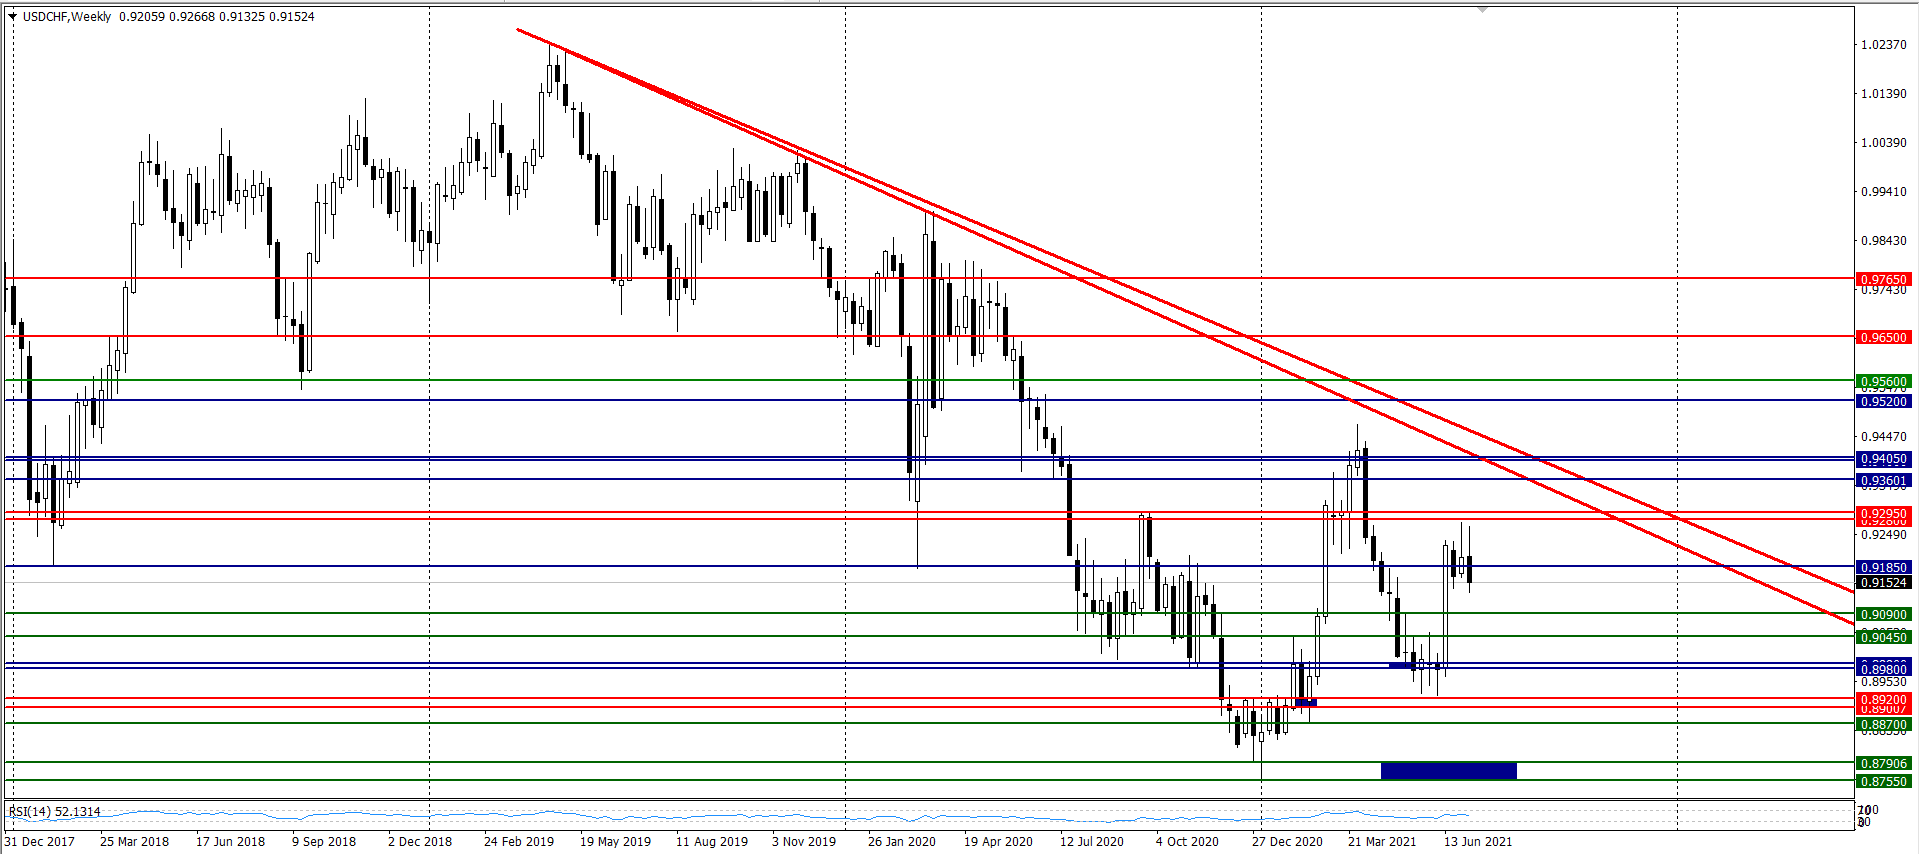Click the blue 0.95200 price label

pos(1883,402)
